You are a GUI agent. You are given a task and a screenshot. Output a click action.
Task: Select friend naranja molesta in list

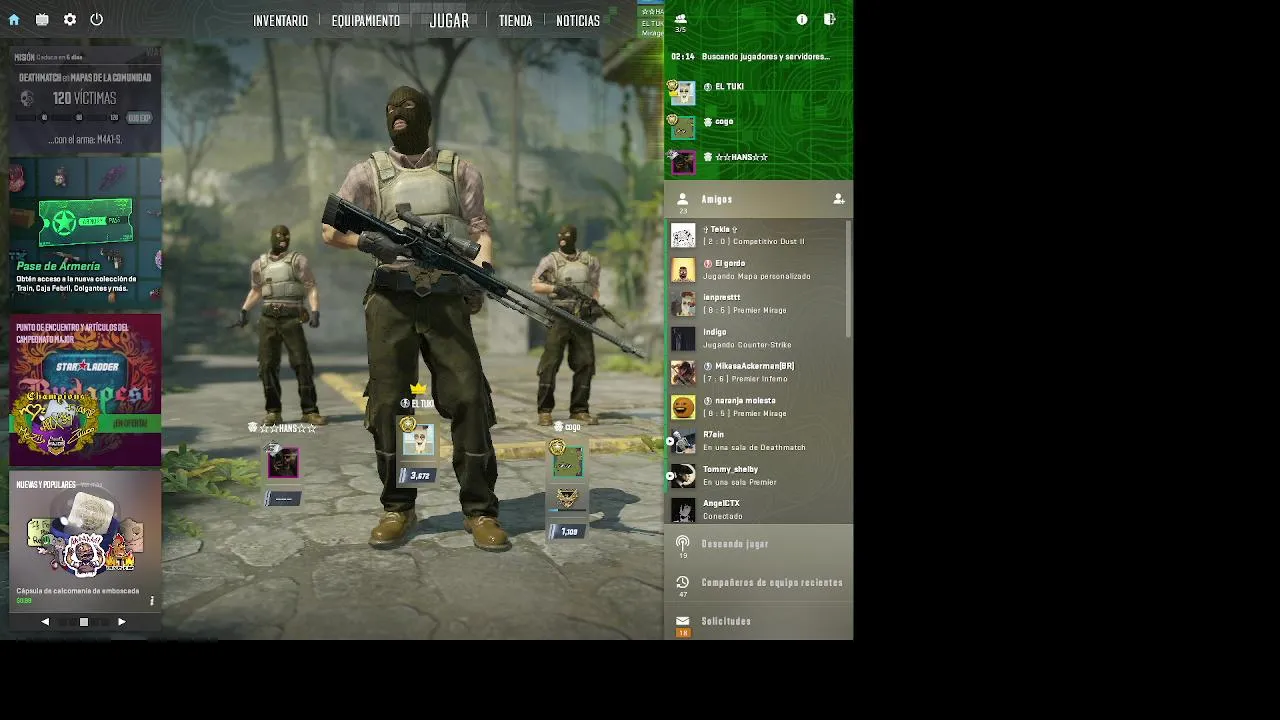click(x=758, y=407)
